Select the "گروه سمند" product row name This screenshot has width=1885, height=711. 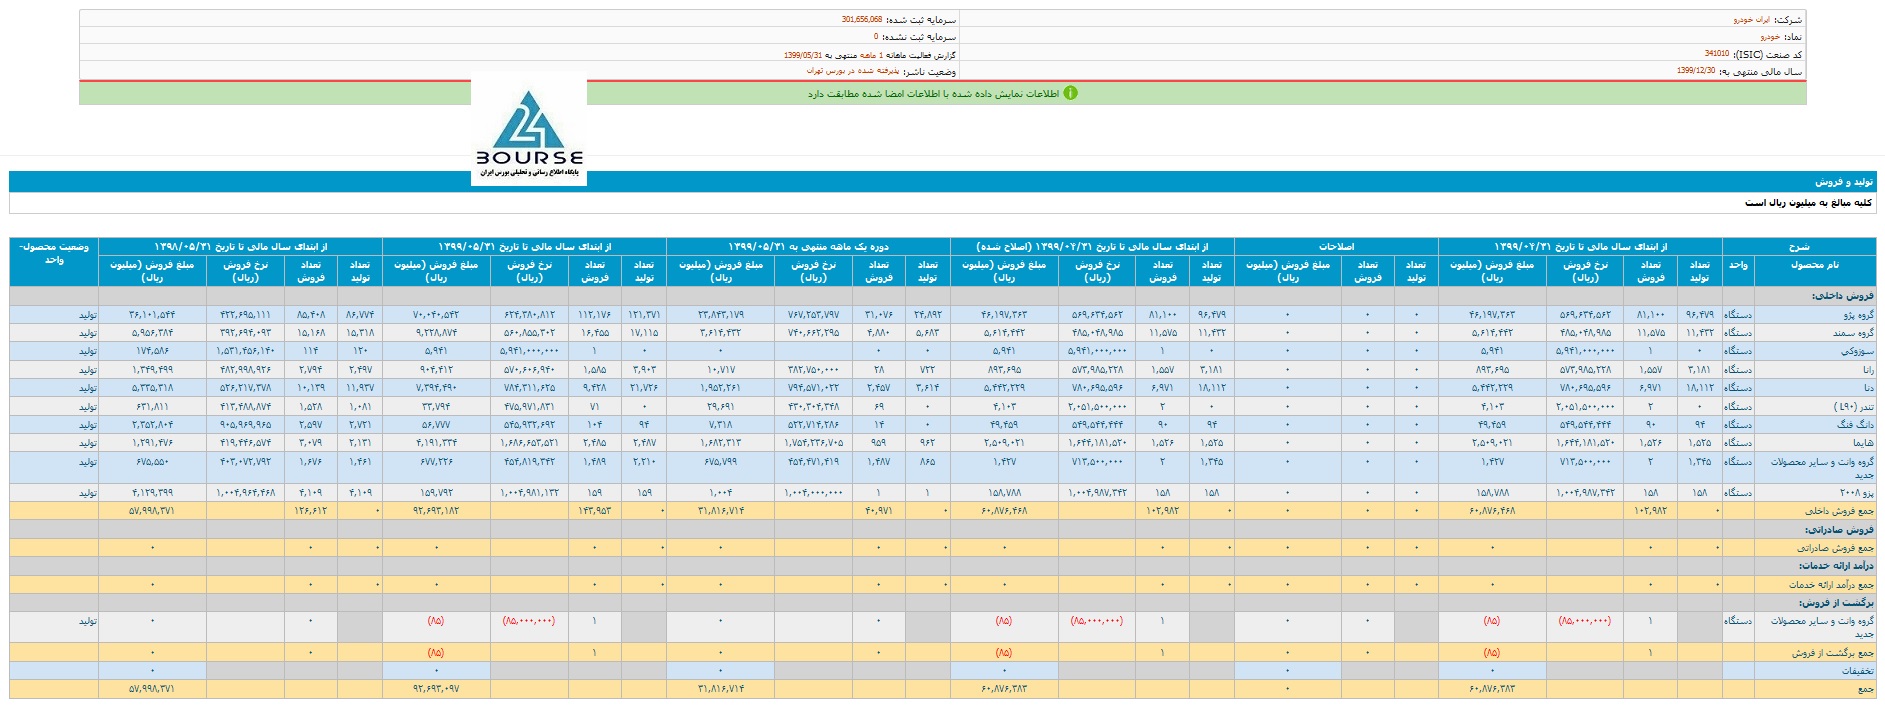(1853, 333)
